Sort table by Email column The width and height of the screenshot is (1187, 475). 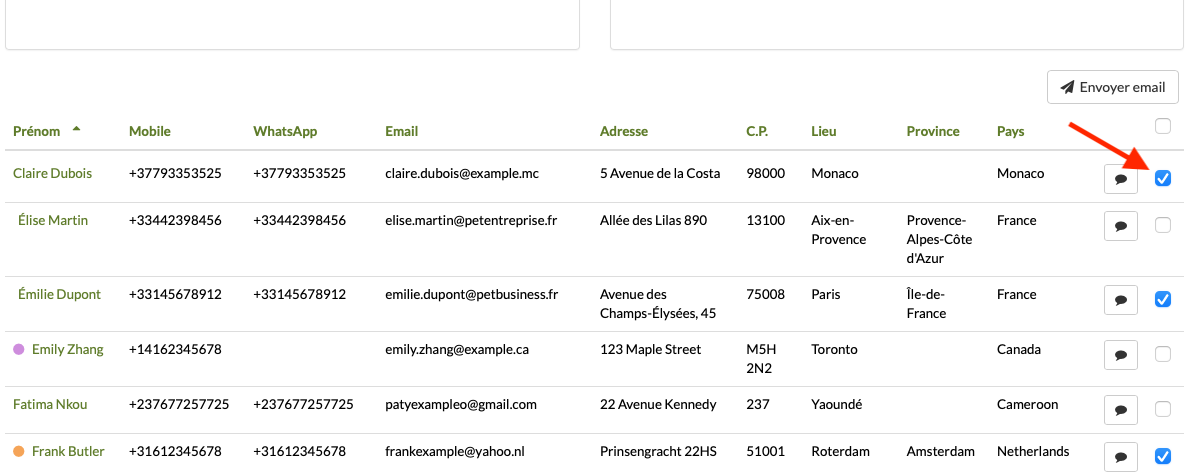click(401, 131)
